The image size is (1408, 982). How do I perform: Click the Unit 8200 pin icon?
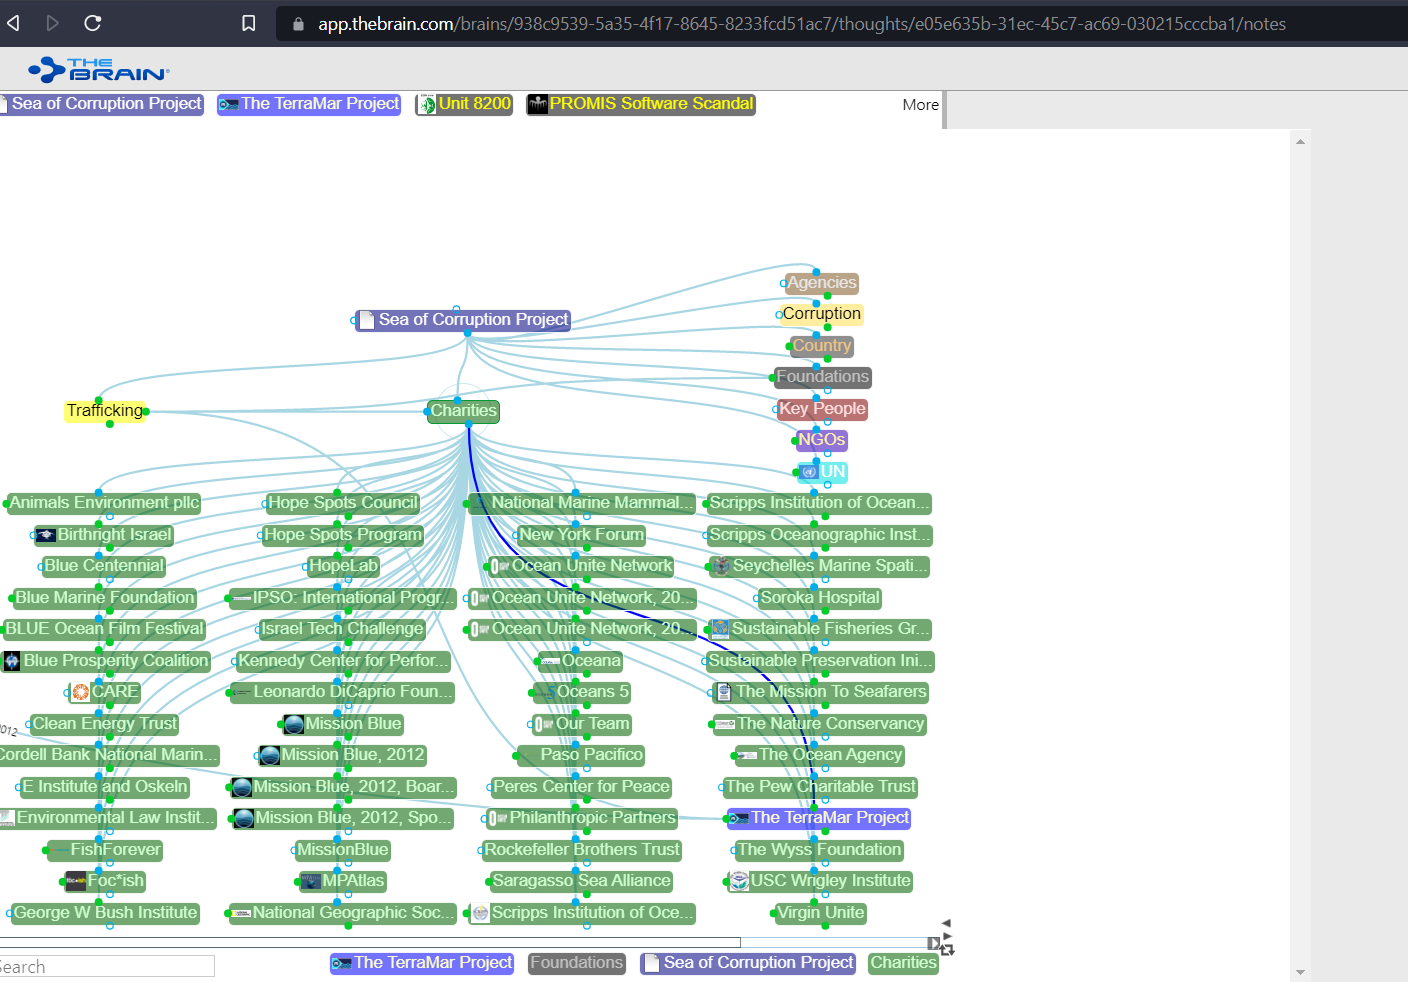point(427,104)
